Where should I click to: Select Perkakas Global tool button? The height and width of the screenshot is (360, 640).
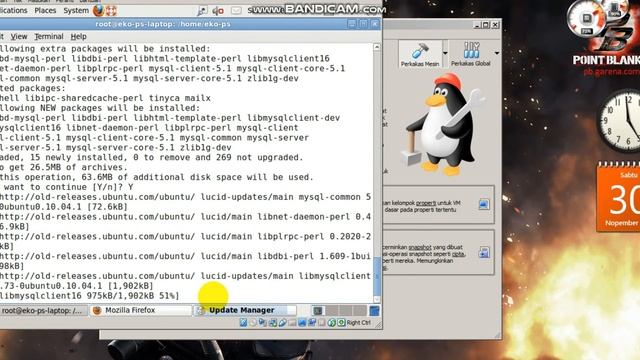pos(471,54)
